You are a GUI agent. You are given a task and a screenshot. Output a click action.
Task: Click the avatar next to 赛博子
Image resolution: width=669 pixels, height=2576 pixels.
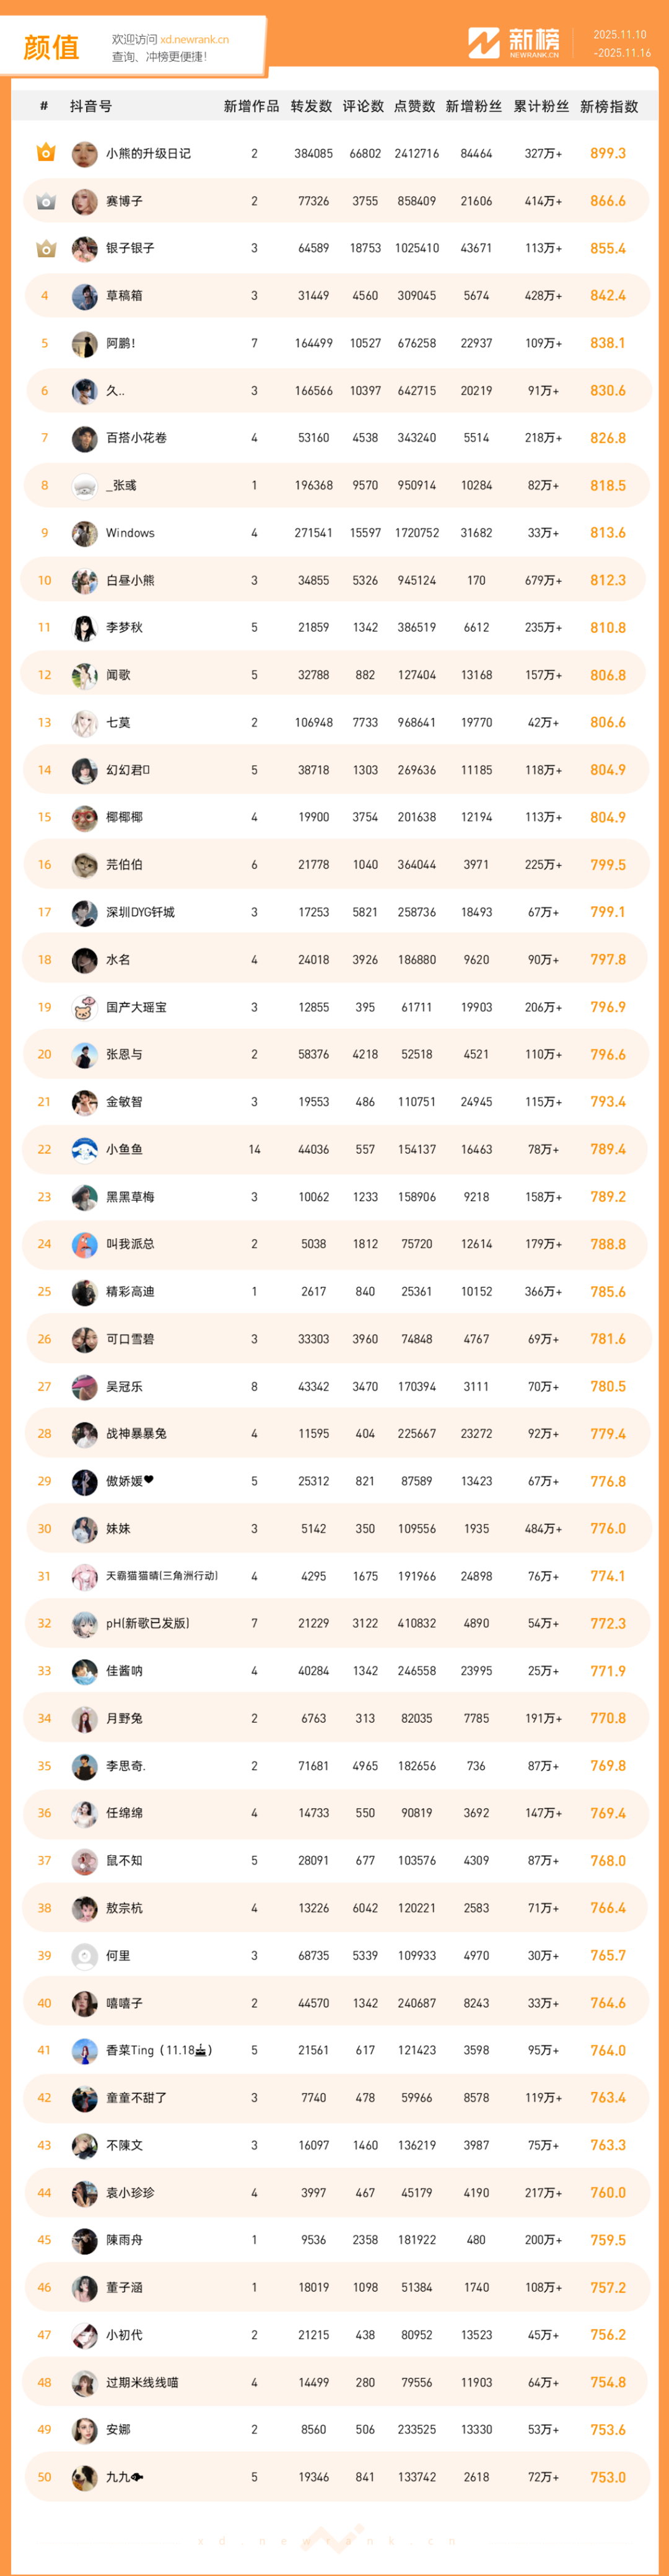(84, 201)
